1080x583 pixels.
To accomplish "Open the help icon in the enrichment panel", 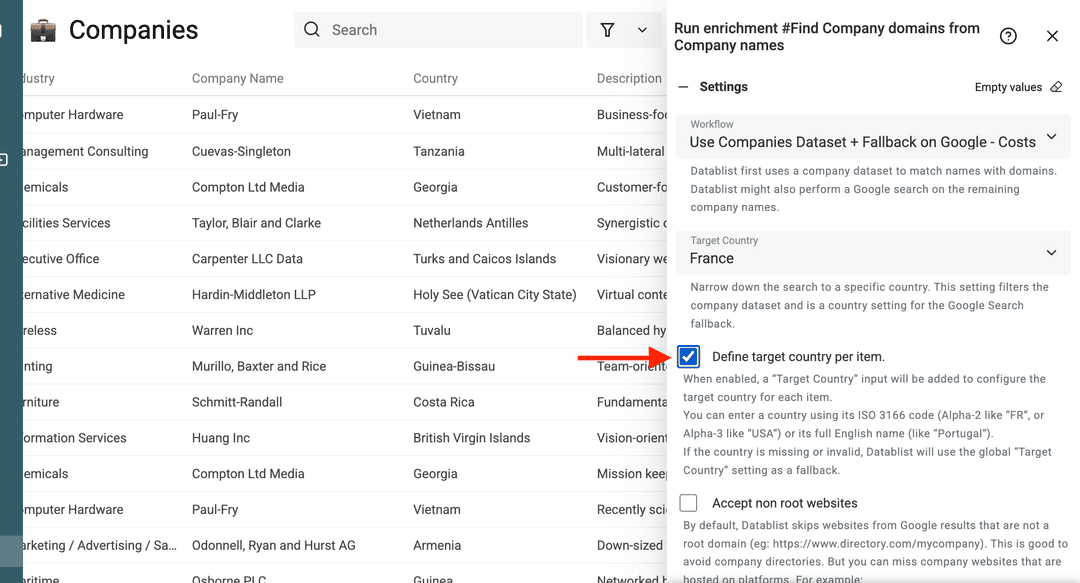I will [x=1008, y=35].
